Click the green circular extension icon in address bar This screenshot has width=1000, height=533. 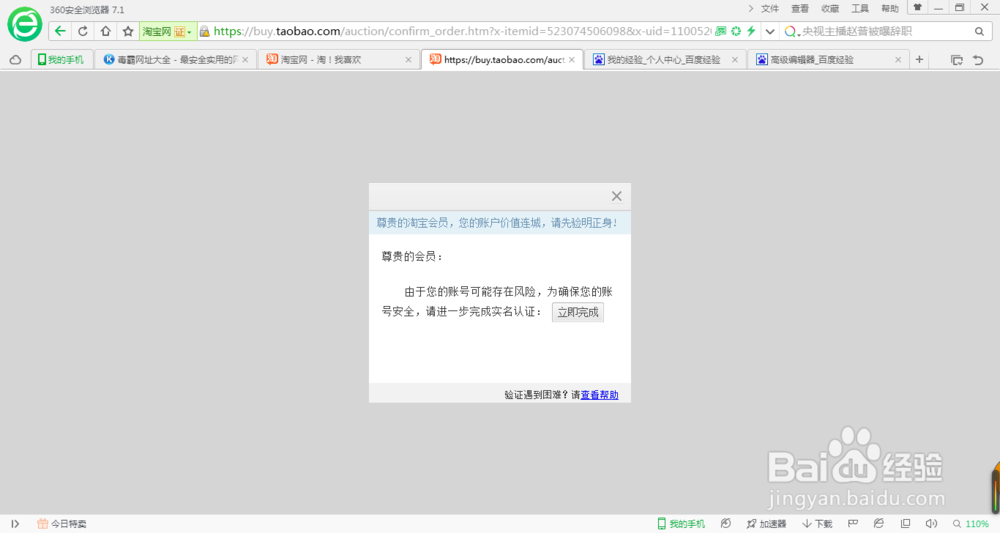pos(736,31)
